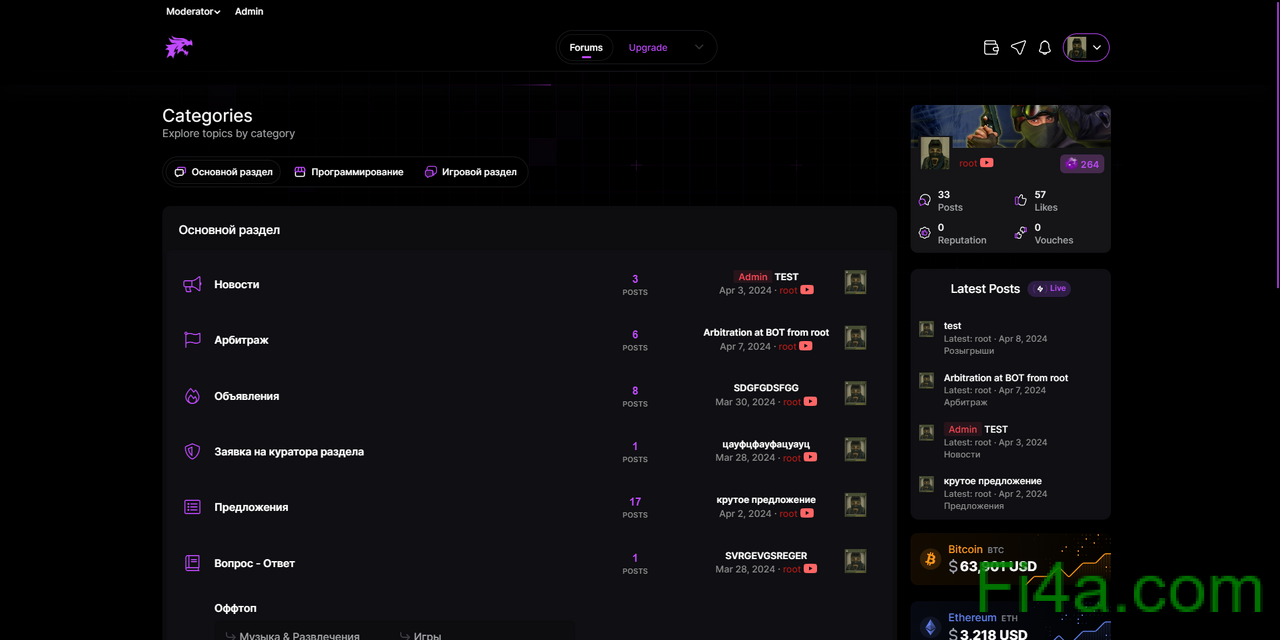Viewport: 1280px width, 640px height.
Task: Click the shield icon beside Заявка на куратора
Action: 192,452
